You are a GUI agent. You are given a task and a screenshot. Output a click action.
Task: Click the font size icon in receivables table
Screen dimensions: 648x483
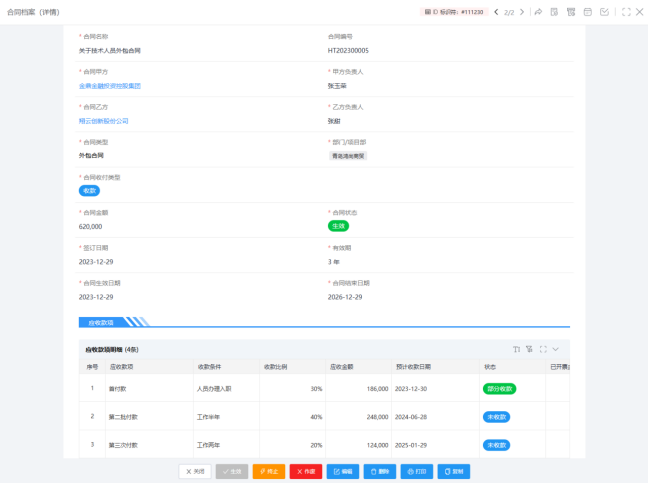click(517, 349)
